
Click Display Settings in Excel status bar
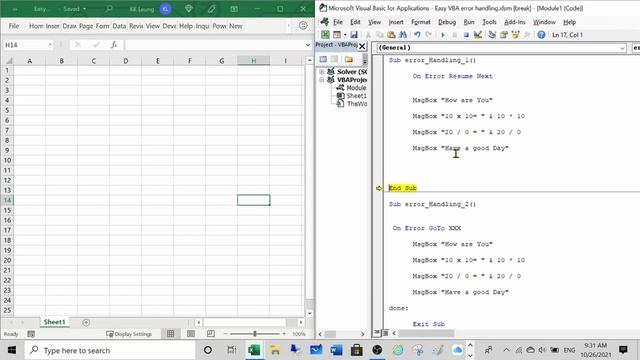129,334
